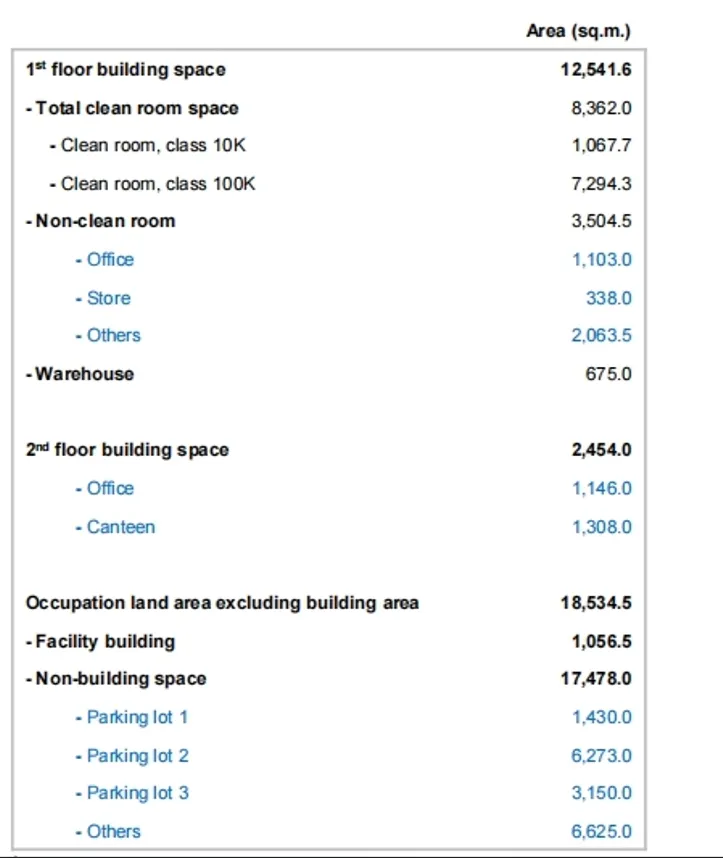The image size is (723, 858).
Task: Click the Clean room, class 100K label
Action: tap(152, 184)
